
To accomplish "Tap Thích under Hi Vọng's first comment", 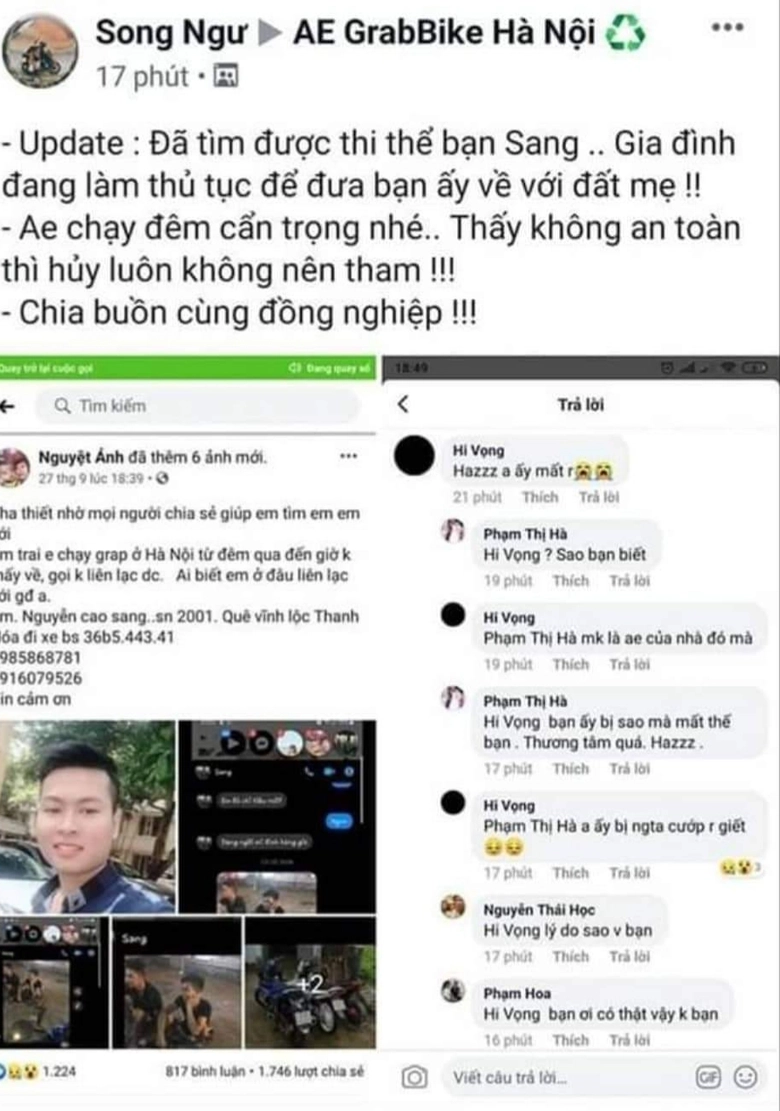I will pos(540,497).
